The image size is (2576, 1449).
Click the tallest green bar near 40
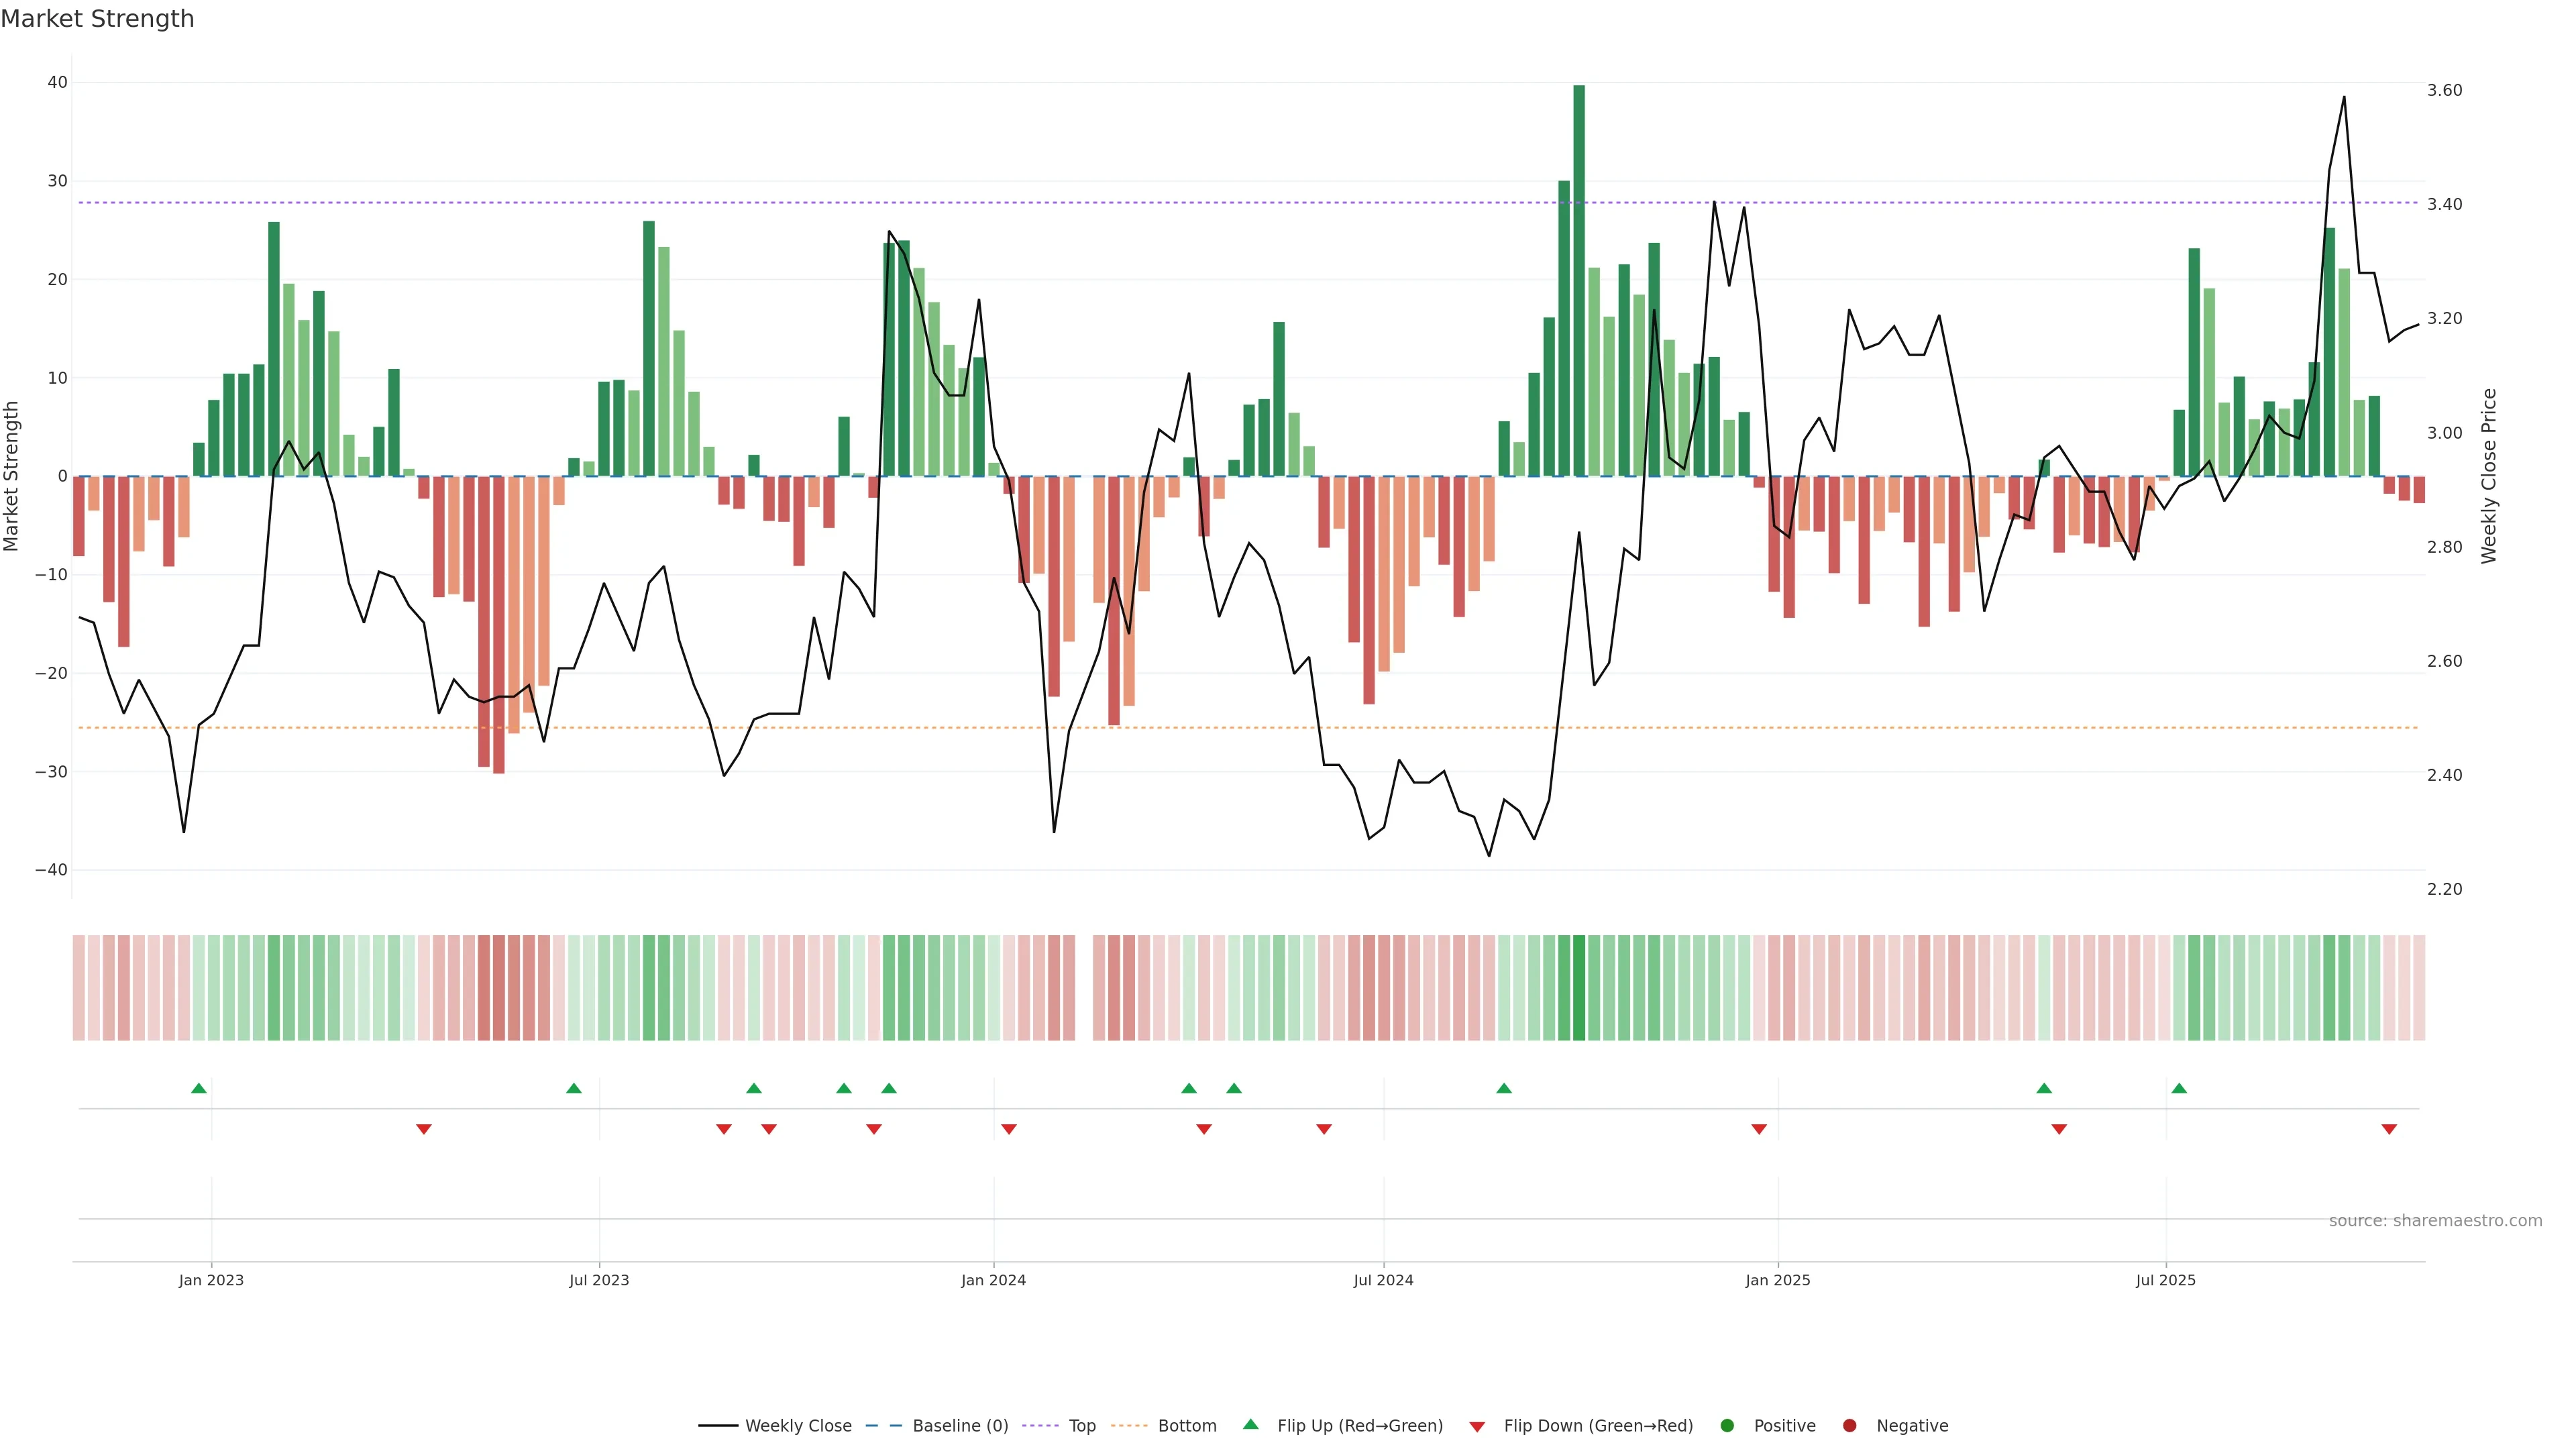(1579, 280)
